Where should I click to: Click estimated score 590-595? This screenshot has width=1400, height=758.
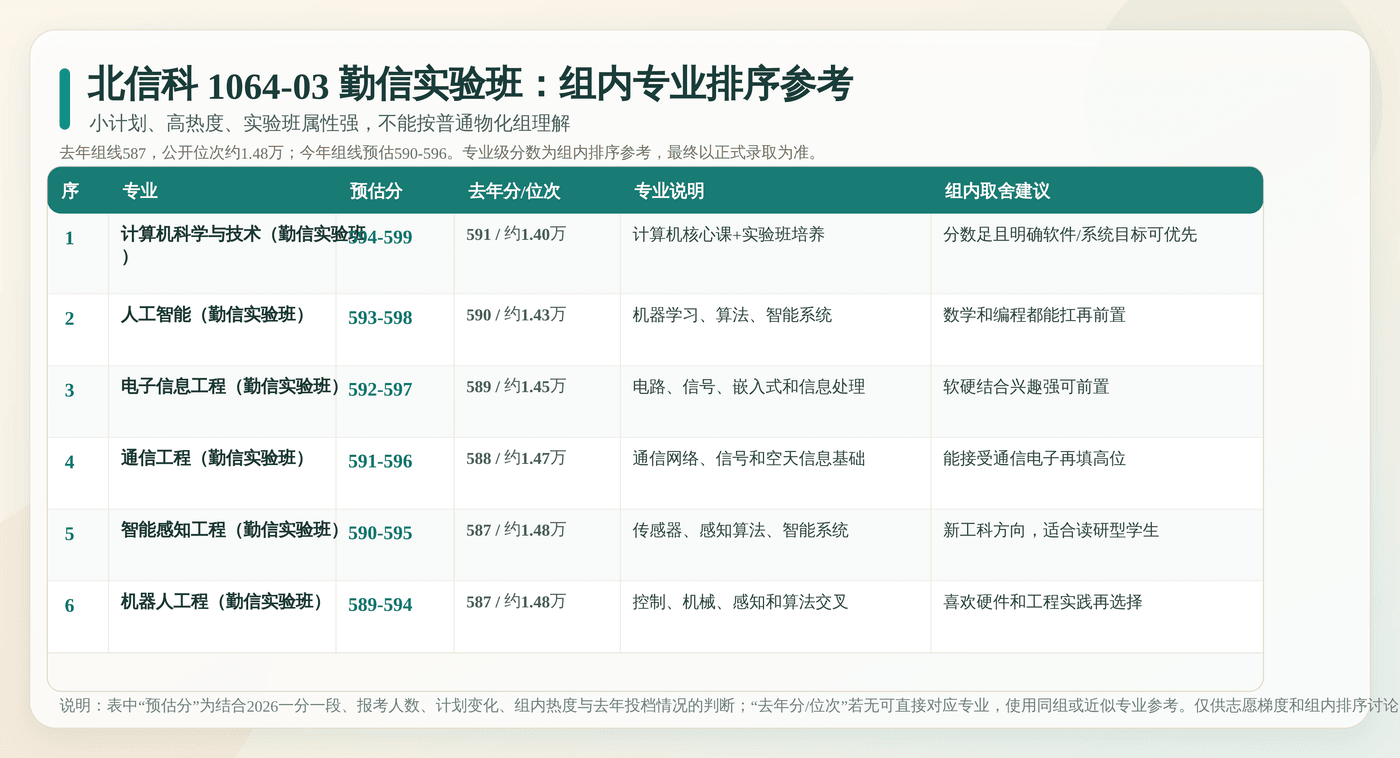[380, 534]
